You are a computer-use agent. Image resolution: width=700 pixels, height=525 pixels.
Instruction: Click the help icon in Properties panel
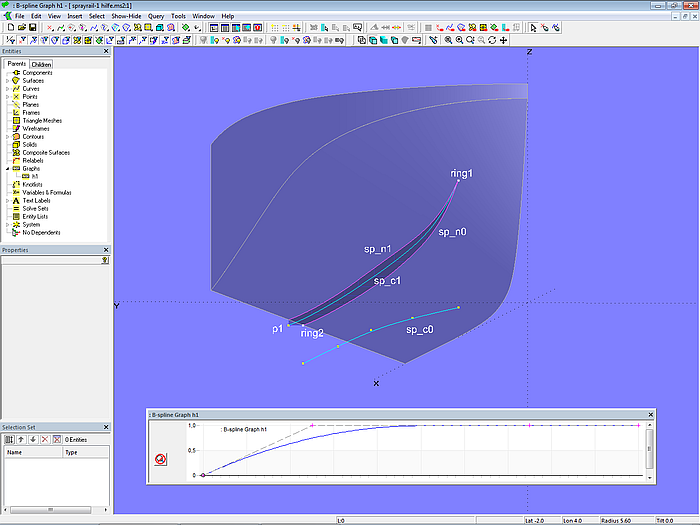[x=104, y=260]
